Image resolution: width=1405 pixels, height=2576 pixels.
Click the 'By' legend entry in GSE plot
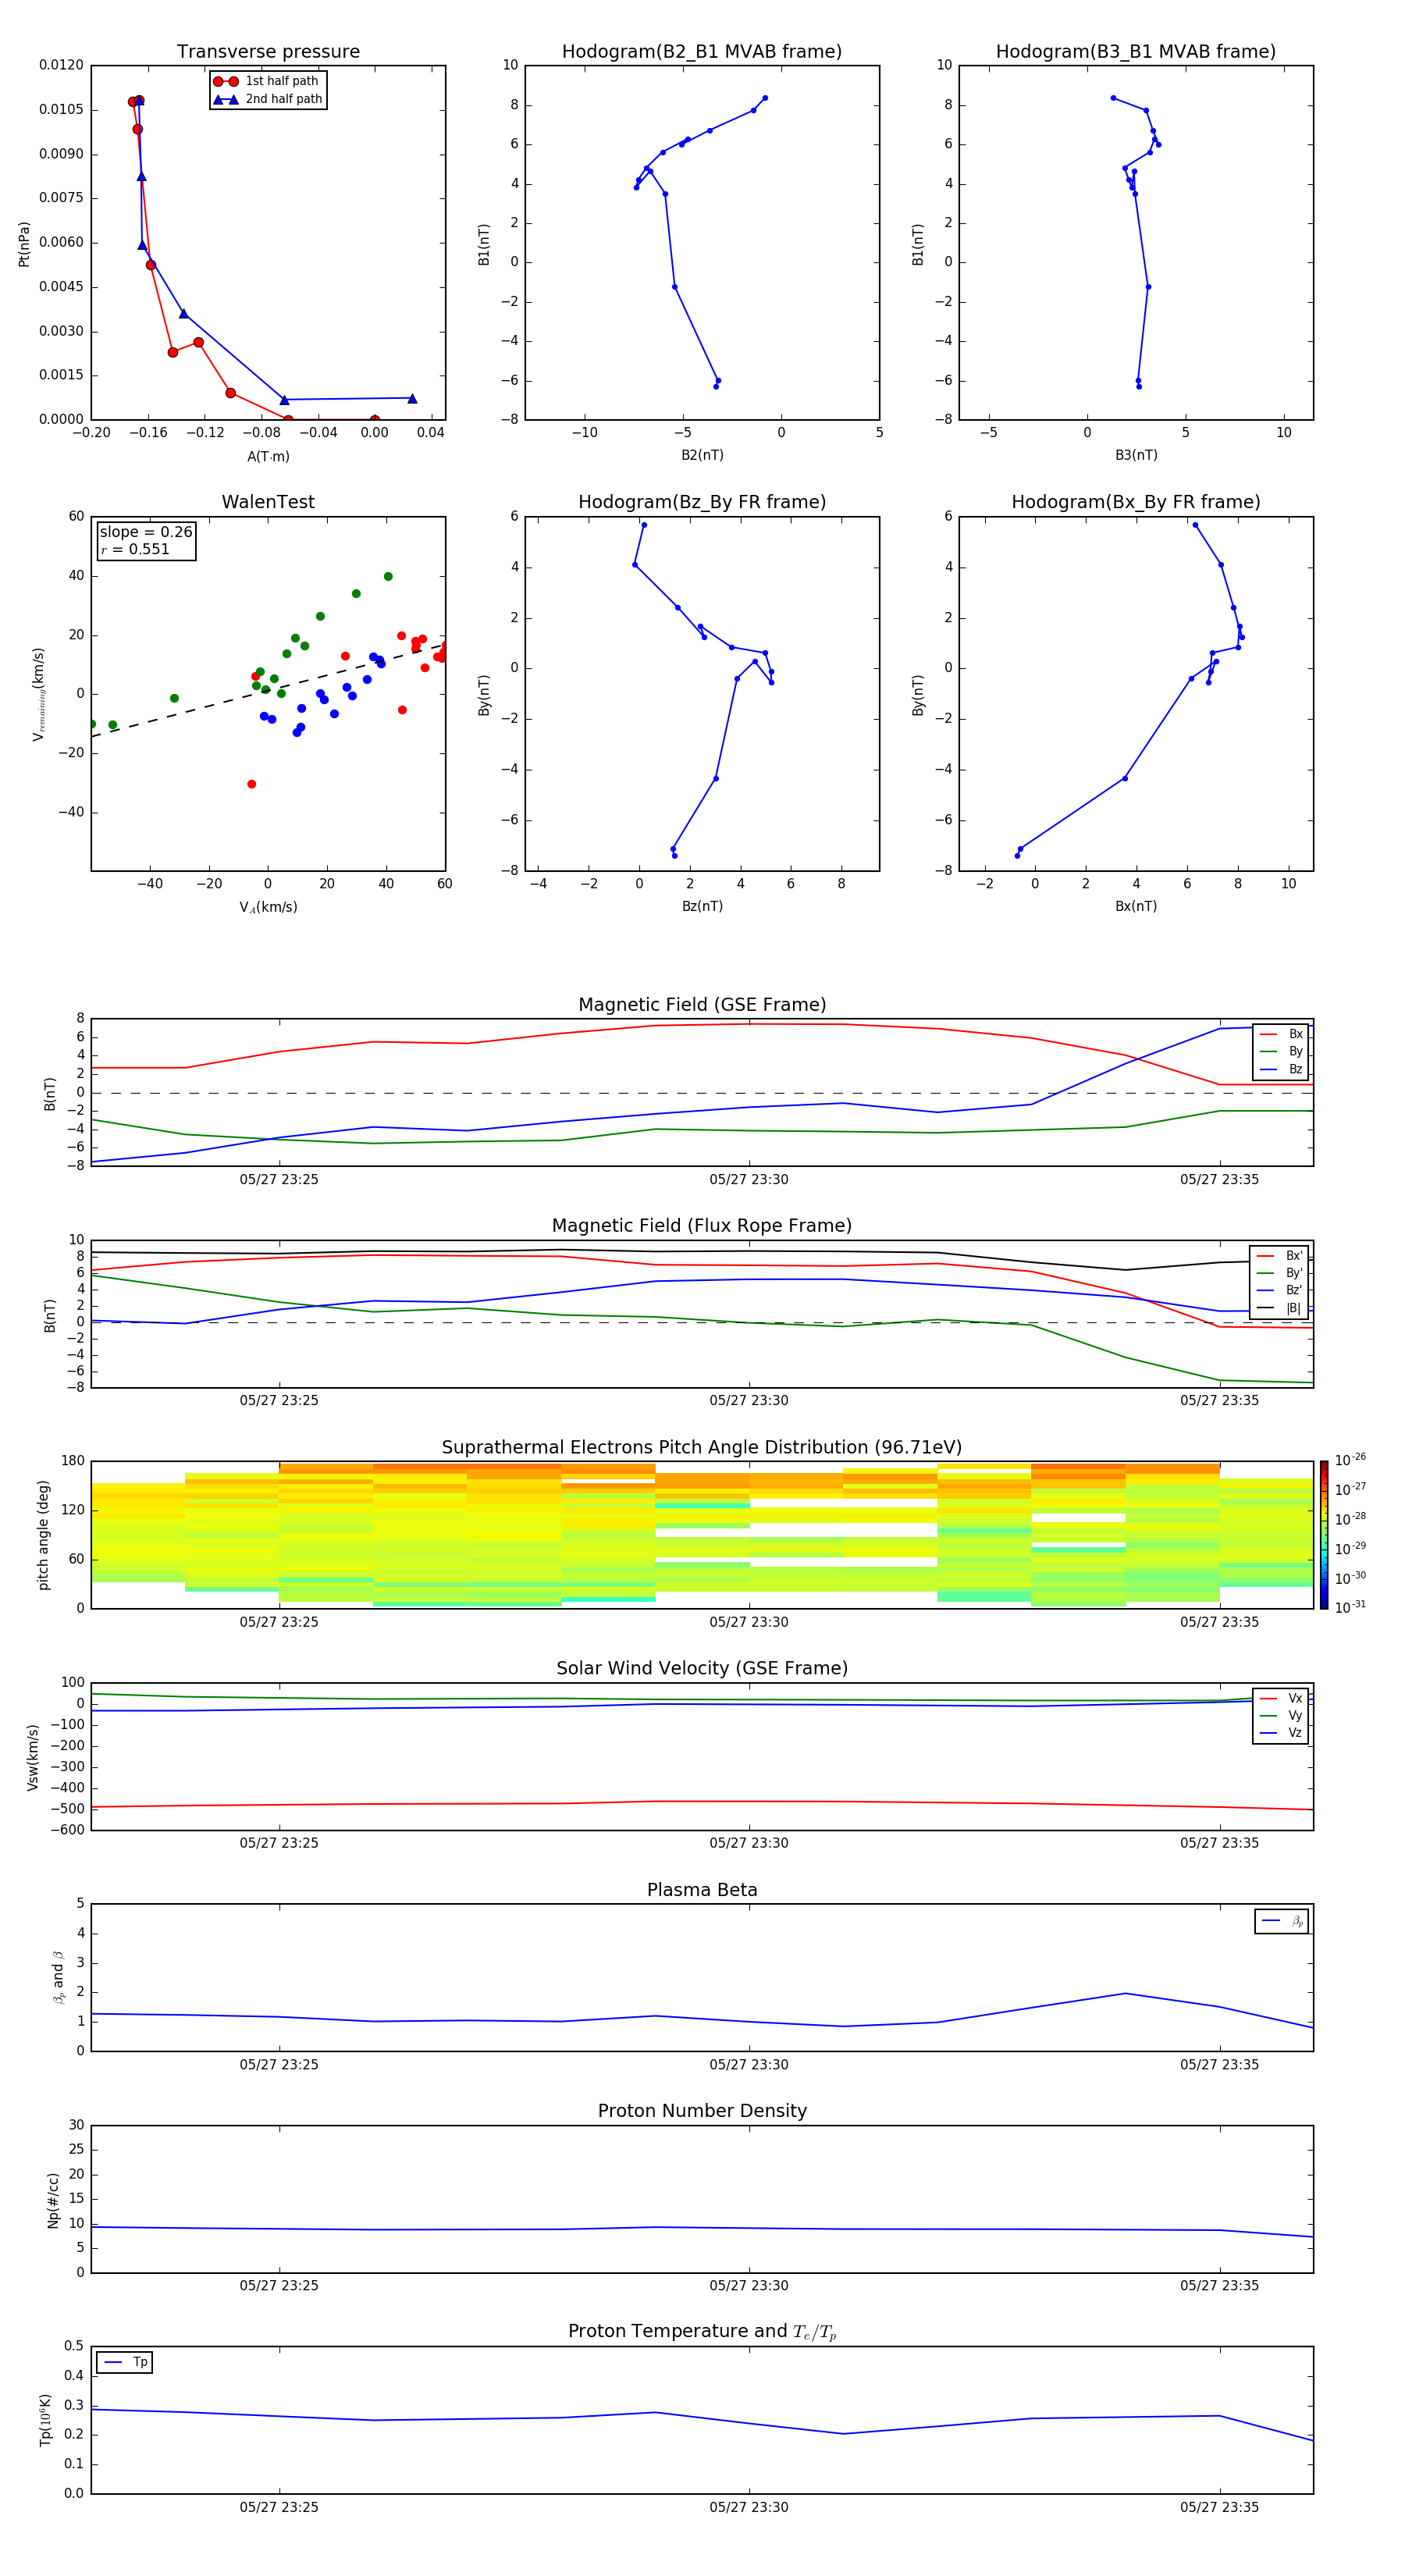click(x=1281, y=1052)
